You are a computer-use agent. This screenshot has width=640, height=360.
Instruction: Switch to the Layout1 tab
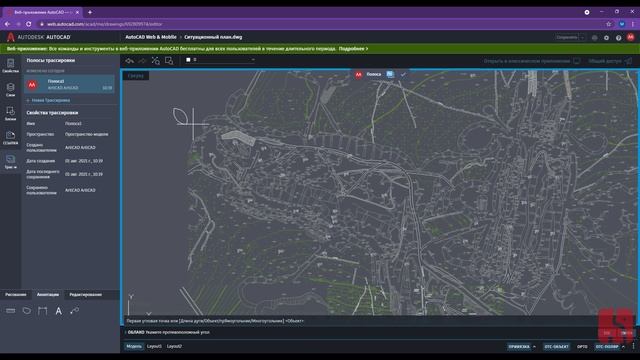point(154,346)
